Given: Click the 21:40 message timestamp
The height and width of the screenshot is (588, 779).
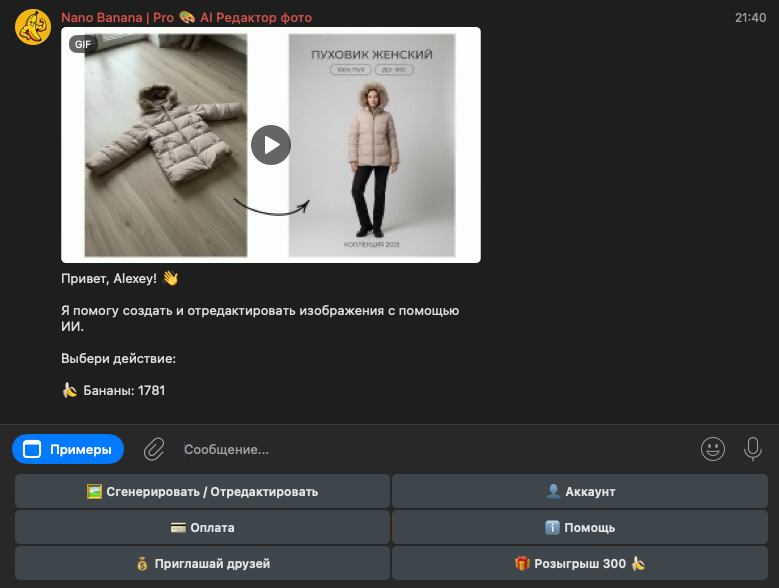Looking at the screenshot, I should (750, 18).
